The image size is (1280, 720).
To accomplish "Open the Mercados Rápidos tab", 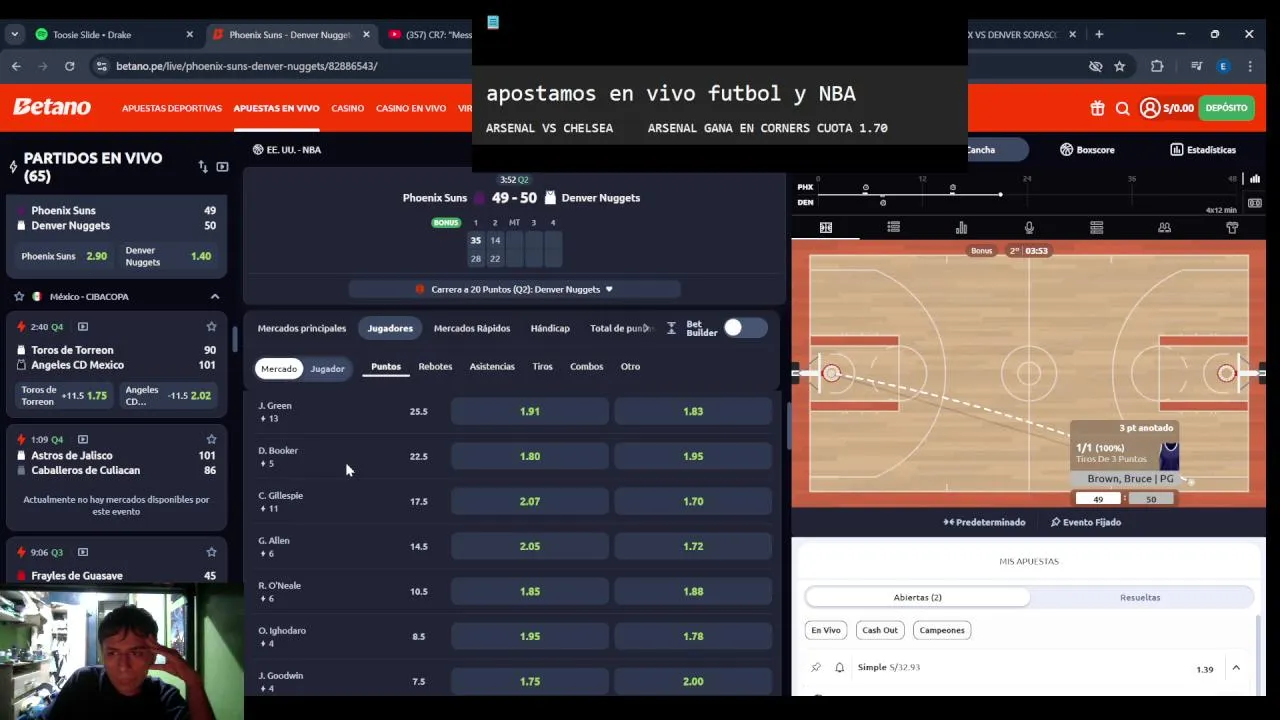I will click(472, 328).
